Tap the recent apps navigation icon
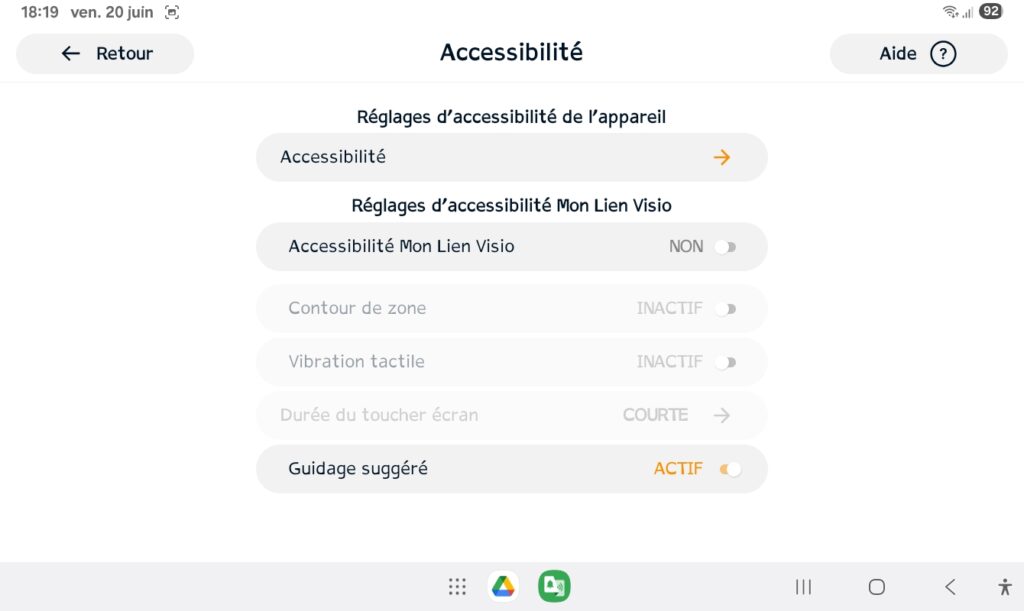 click(803, 587)
